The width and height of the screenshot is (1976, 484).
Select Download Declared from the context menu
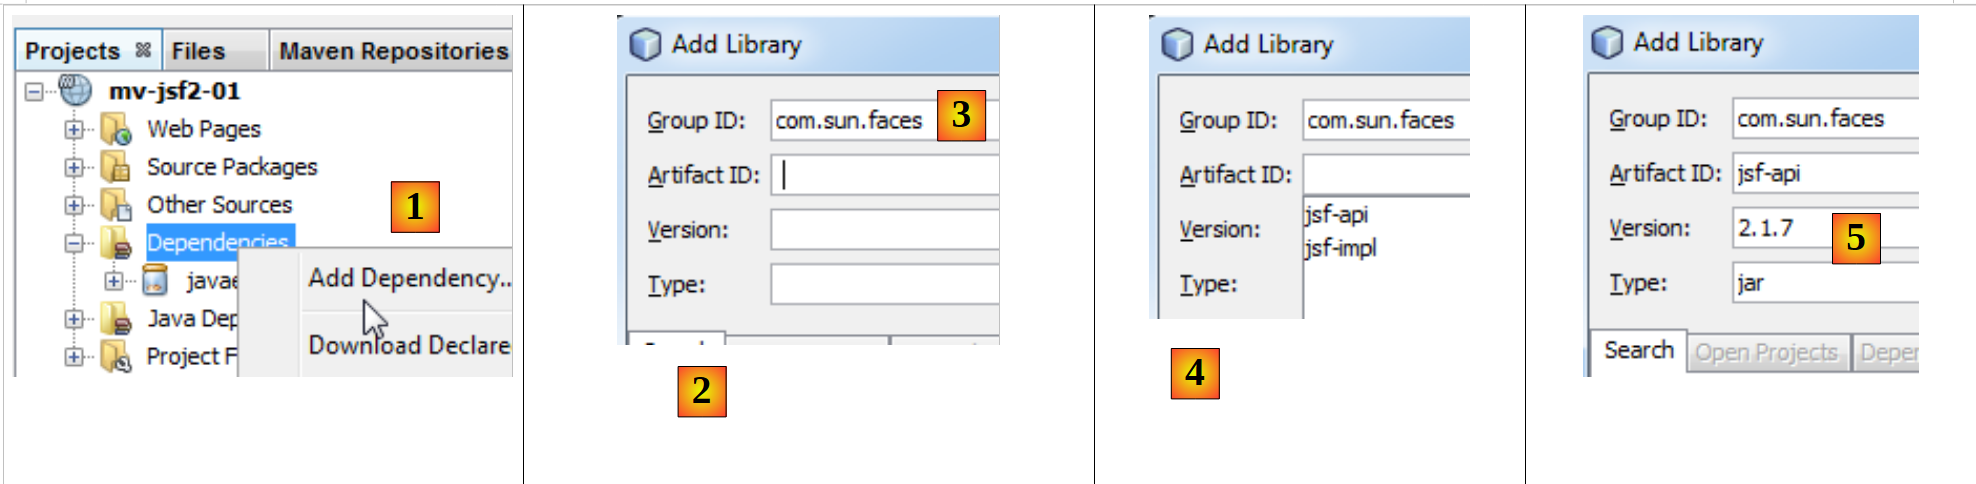pos(408,345)
